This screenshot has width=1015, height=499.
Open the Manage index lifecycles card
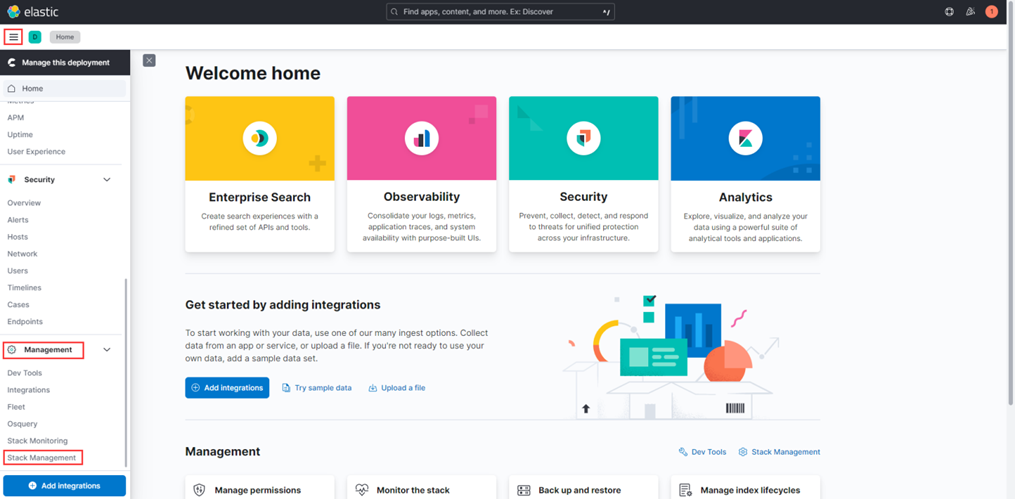click(x=745, y=487)
